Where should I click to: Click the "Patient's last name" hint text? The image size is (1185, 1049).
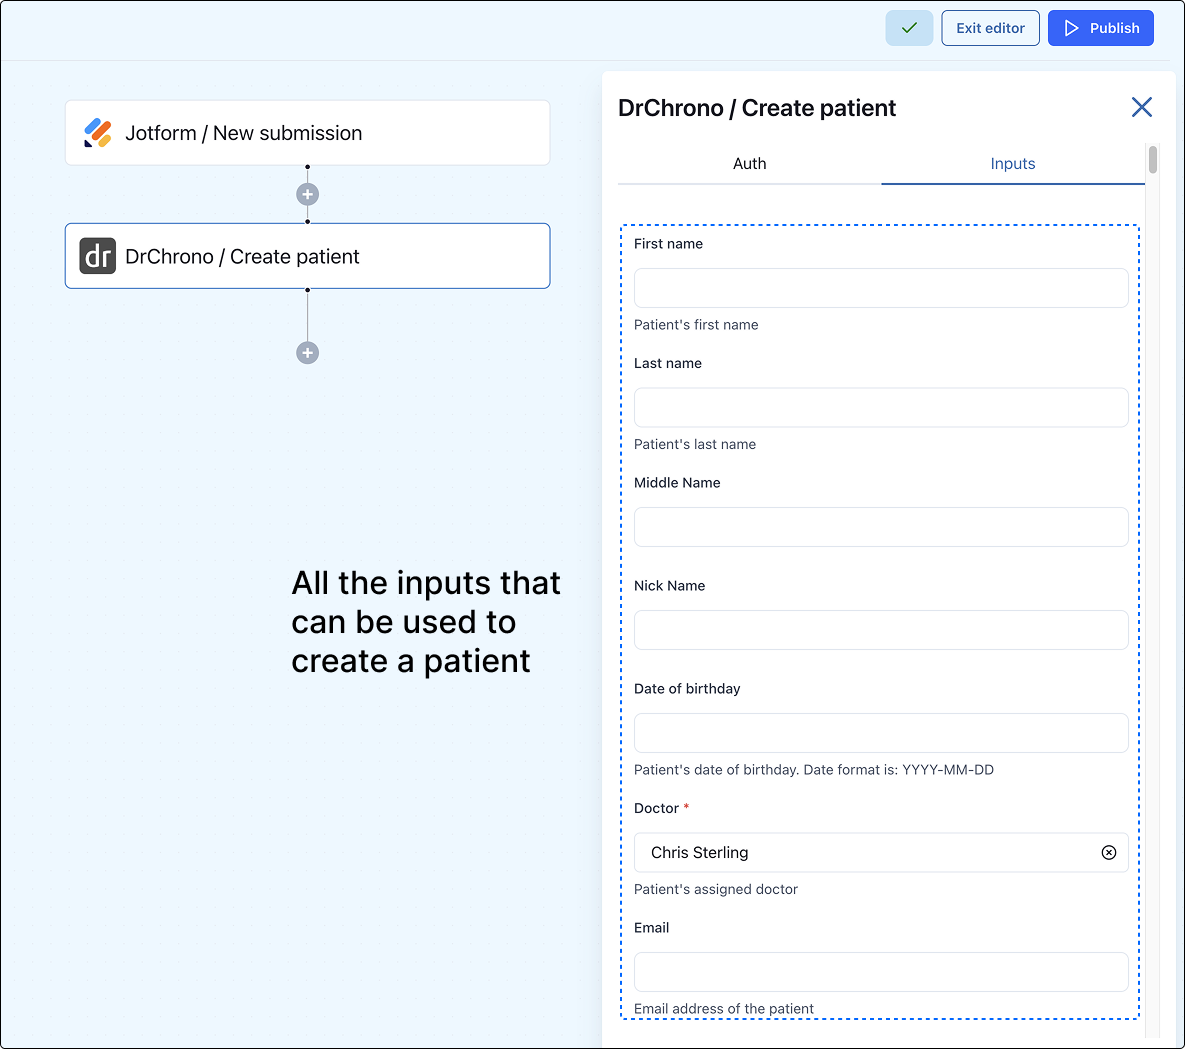click(695, 444)
